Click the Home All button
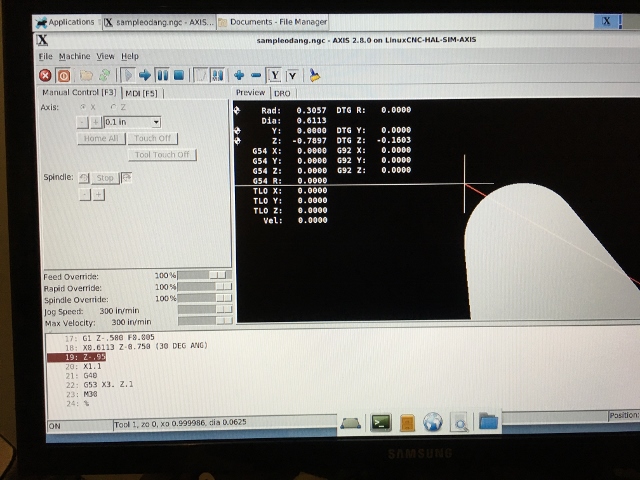 coord(101,138)
